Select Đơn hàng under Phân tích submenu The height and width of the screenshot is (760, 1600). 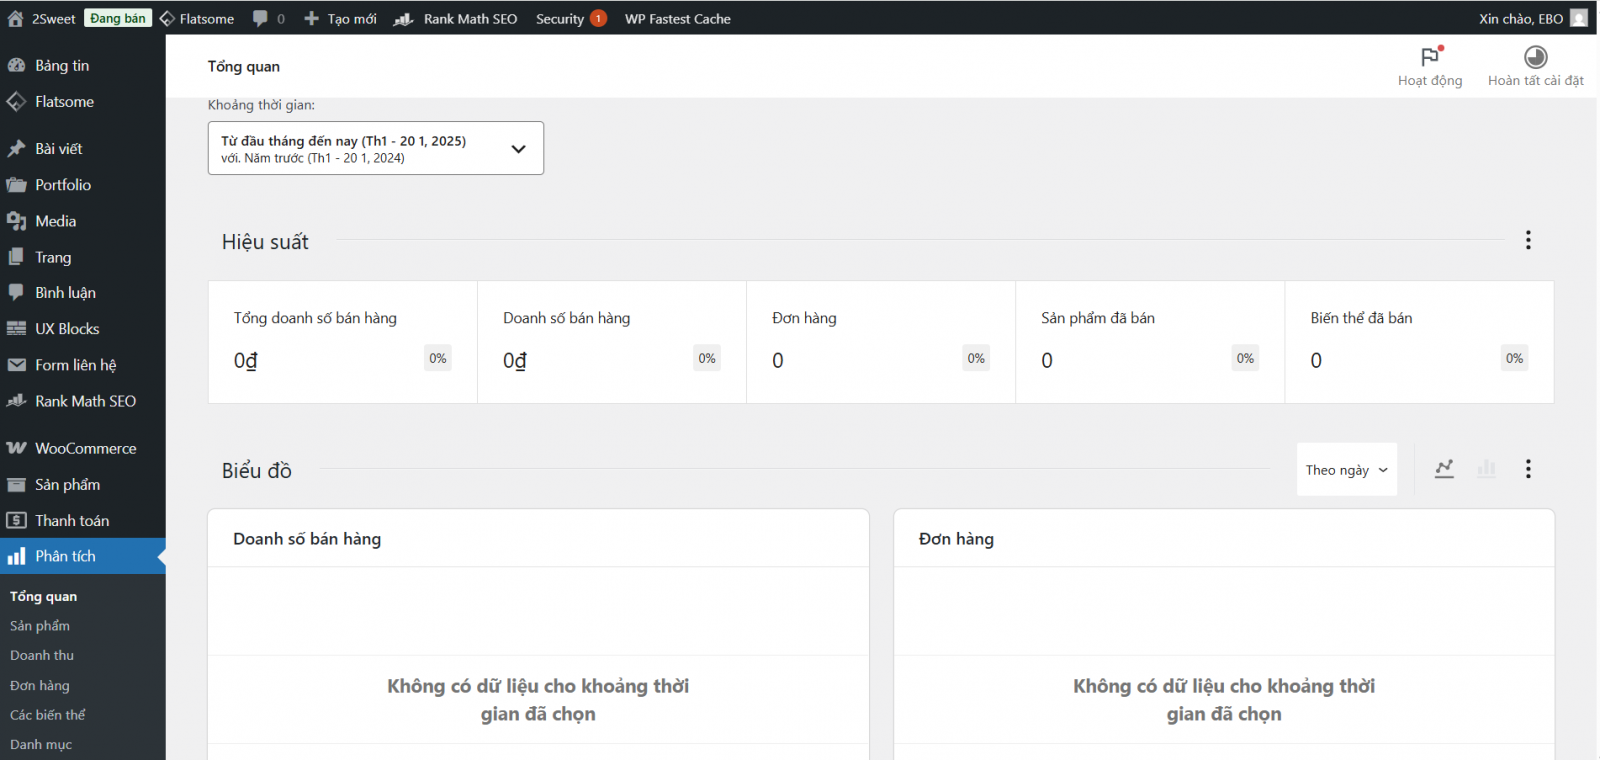(x=40, y=685)
